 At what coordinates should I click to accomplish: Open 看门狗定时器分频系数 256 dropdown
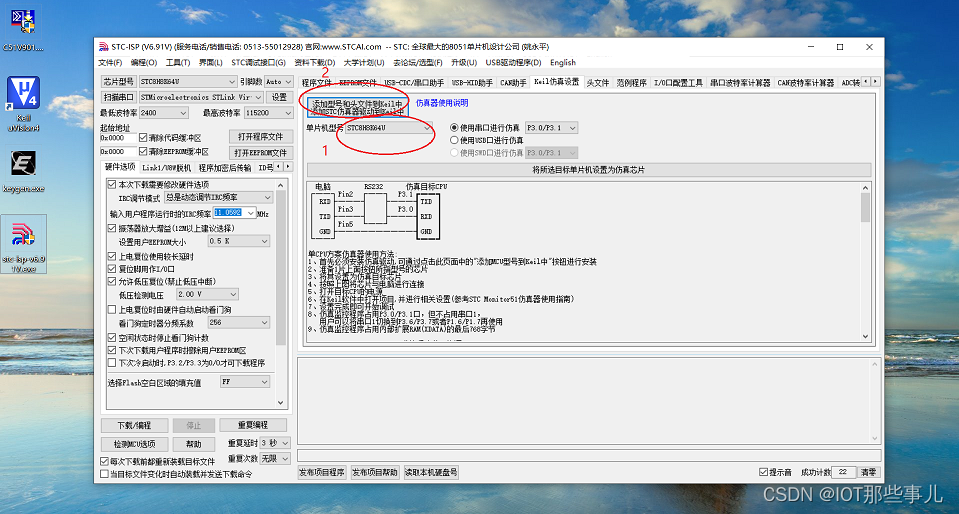239,322
